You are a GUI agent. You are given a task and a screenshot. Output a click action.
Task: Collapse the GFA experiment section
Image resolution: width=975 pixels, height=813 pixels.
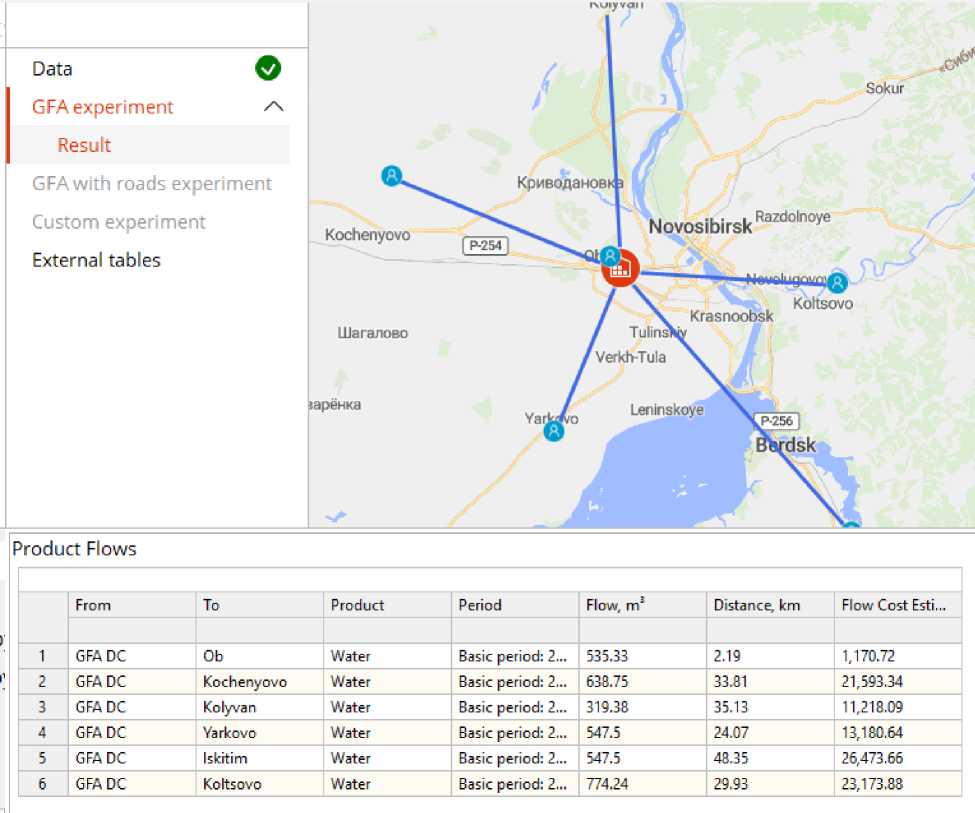pos(273,107)
